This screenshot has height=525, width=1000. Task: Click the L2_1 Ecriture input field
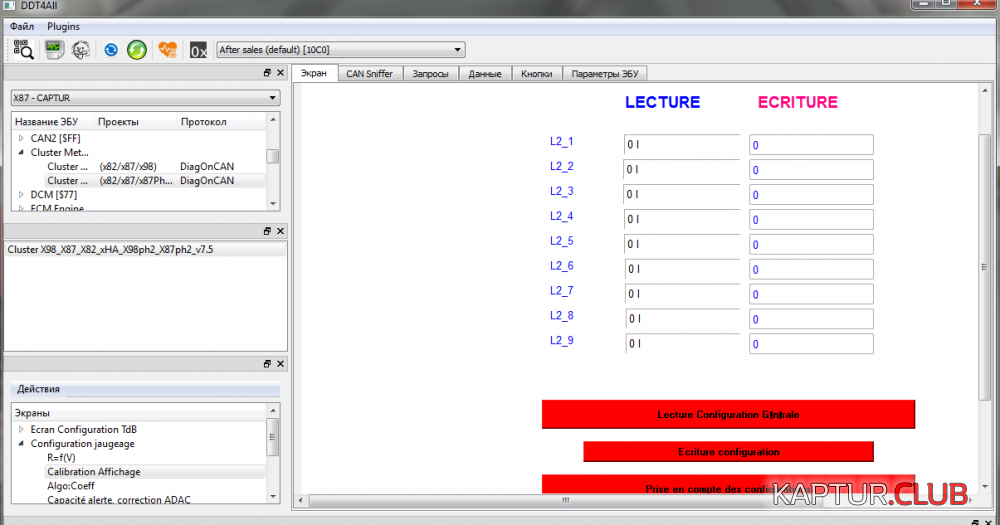[811, 145]
